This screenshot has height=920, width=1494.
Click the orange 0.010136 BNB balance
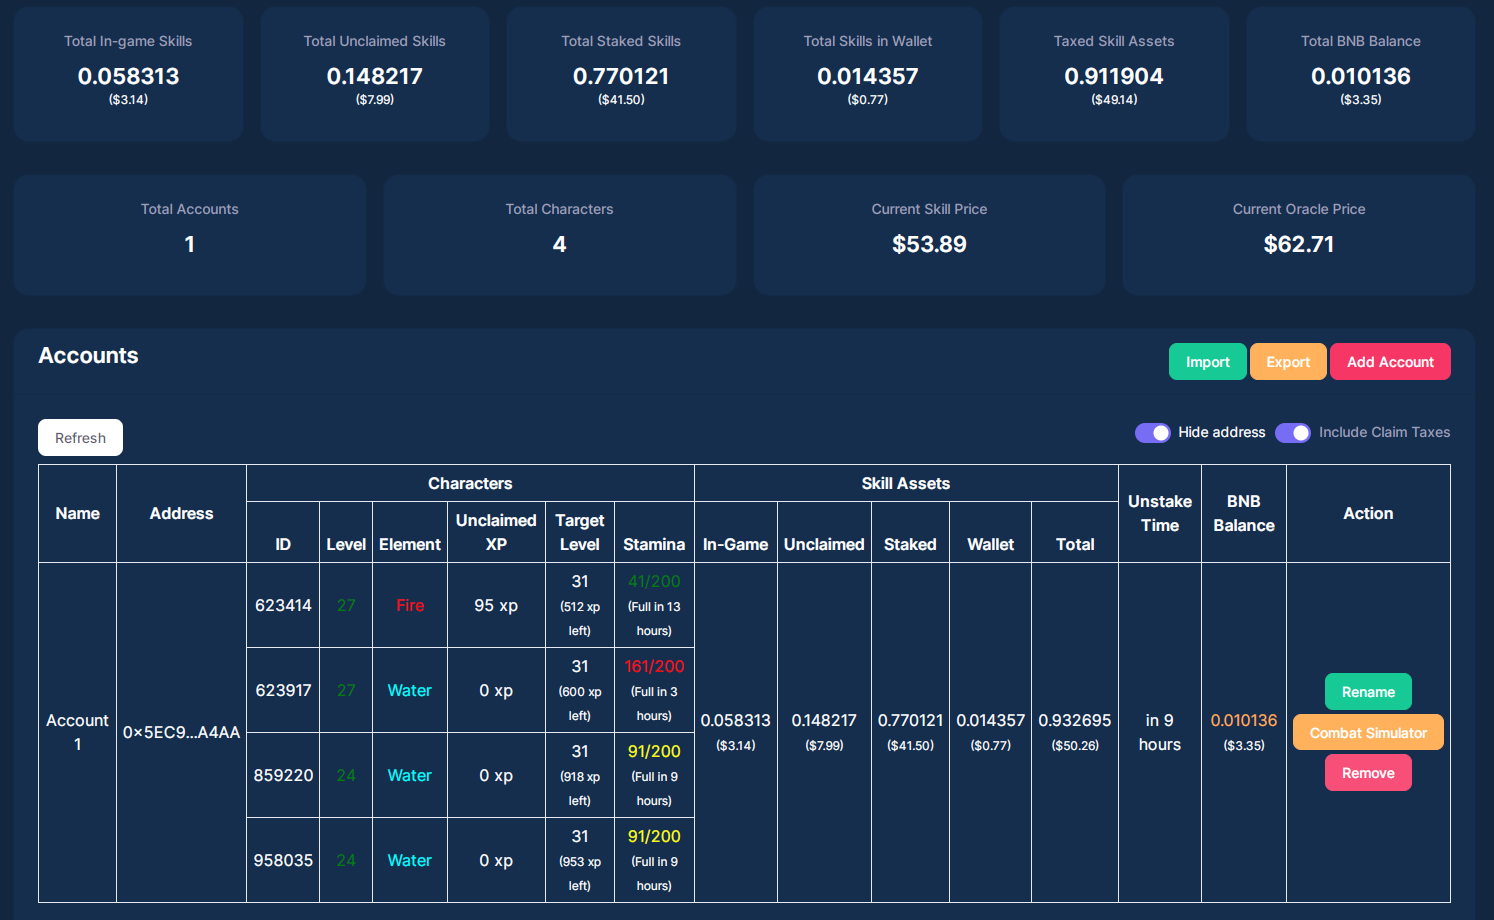tap(1243, 720)
